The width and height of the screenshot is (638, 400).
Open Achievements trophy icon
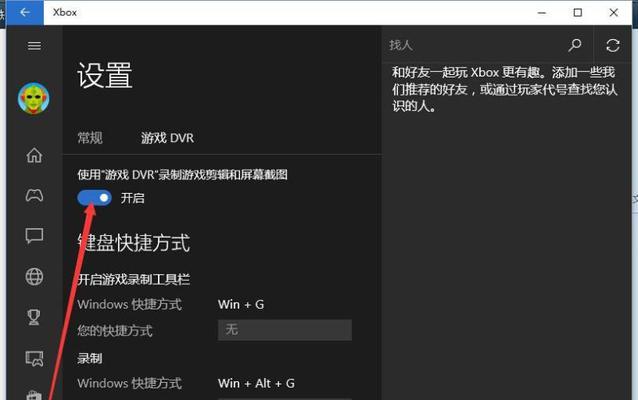click(x=34, y=317)
